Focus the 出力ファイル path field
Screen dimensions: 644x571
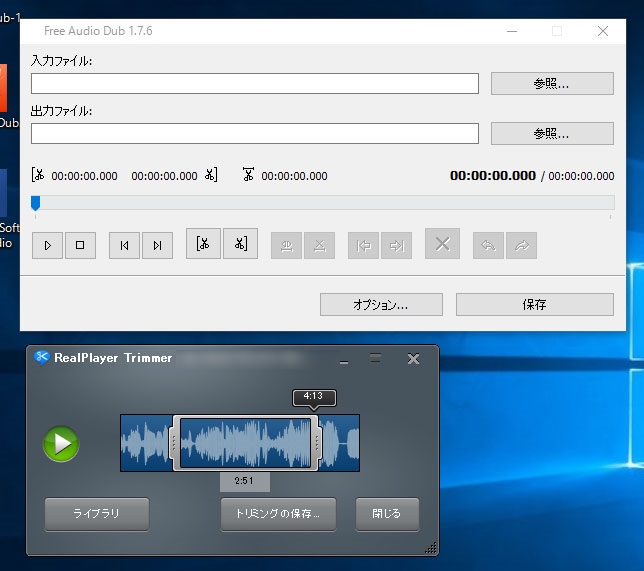255,134
